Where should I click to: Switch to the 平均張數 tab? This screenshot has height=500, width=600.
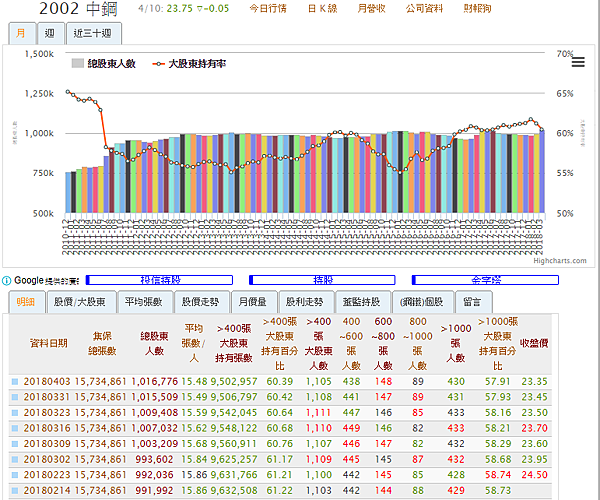click(144, 302)
